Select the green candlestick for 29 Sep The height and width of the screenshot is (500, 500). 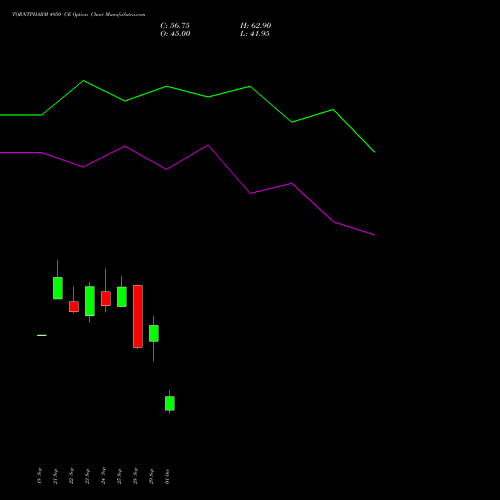click(x=154, y=333)
